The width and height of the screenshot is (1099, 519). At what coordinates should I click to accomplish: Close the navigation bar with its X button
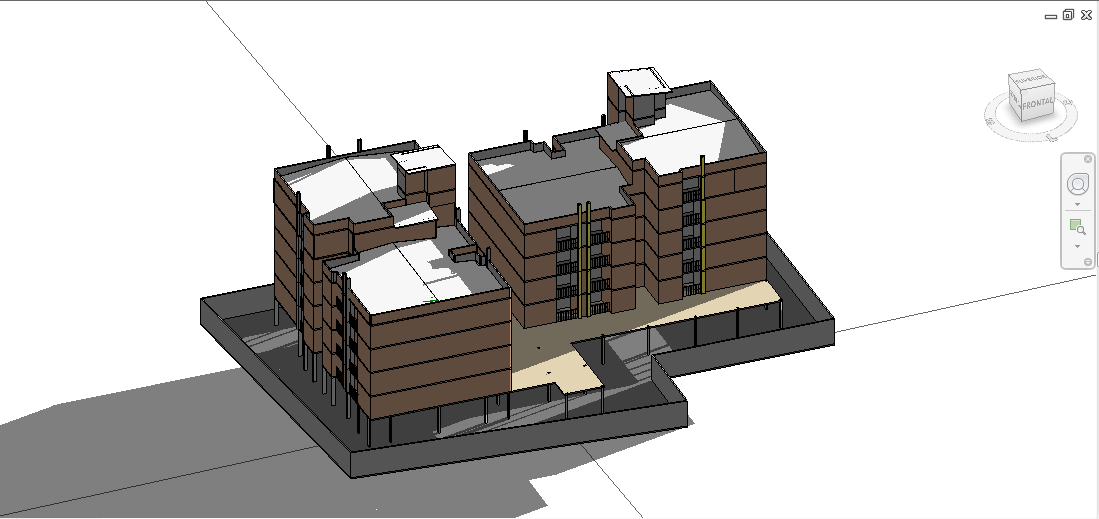click(x=1087, y=159)
